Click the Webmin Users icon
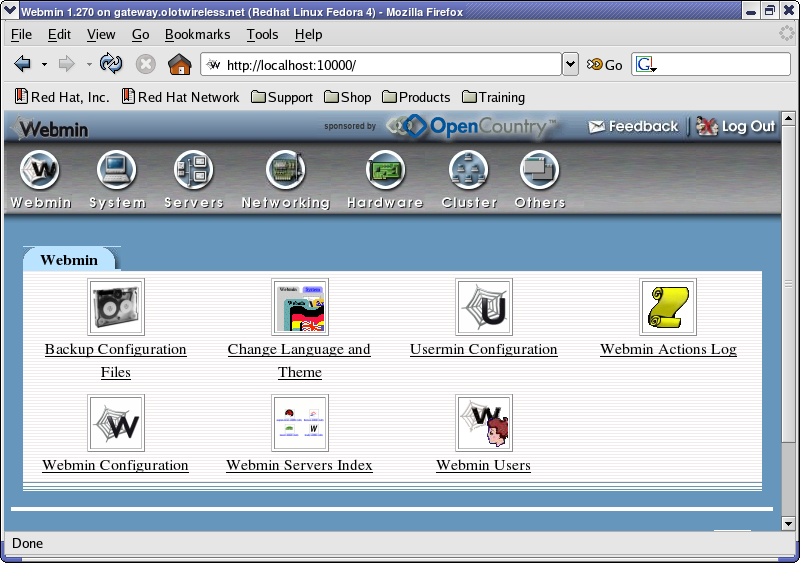Screen dimensions: 800x563 [x=484, y=423]
